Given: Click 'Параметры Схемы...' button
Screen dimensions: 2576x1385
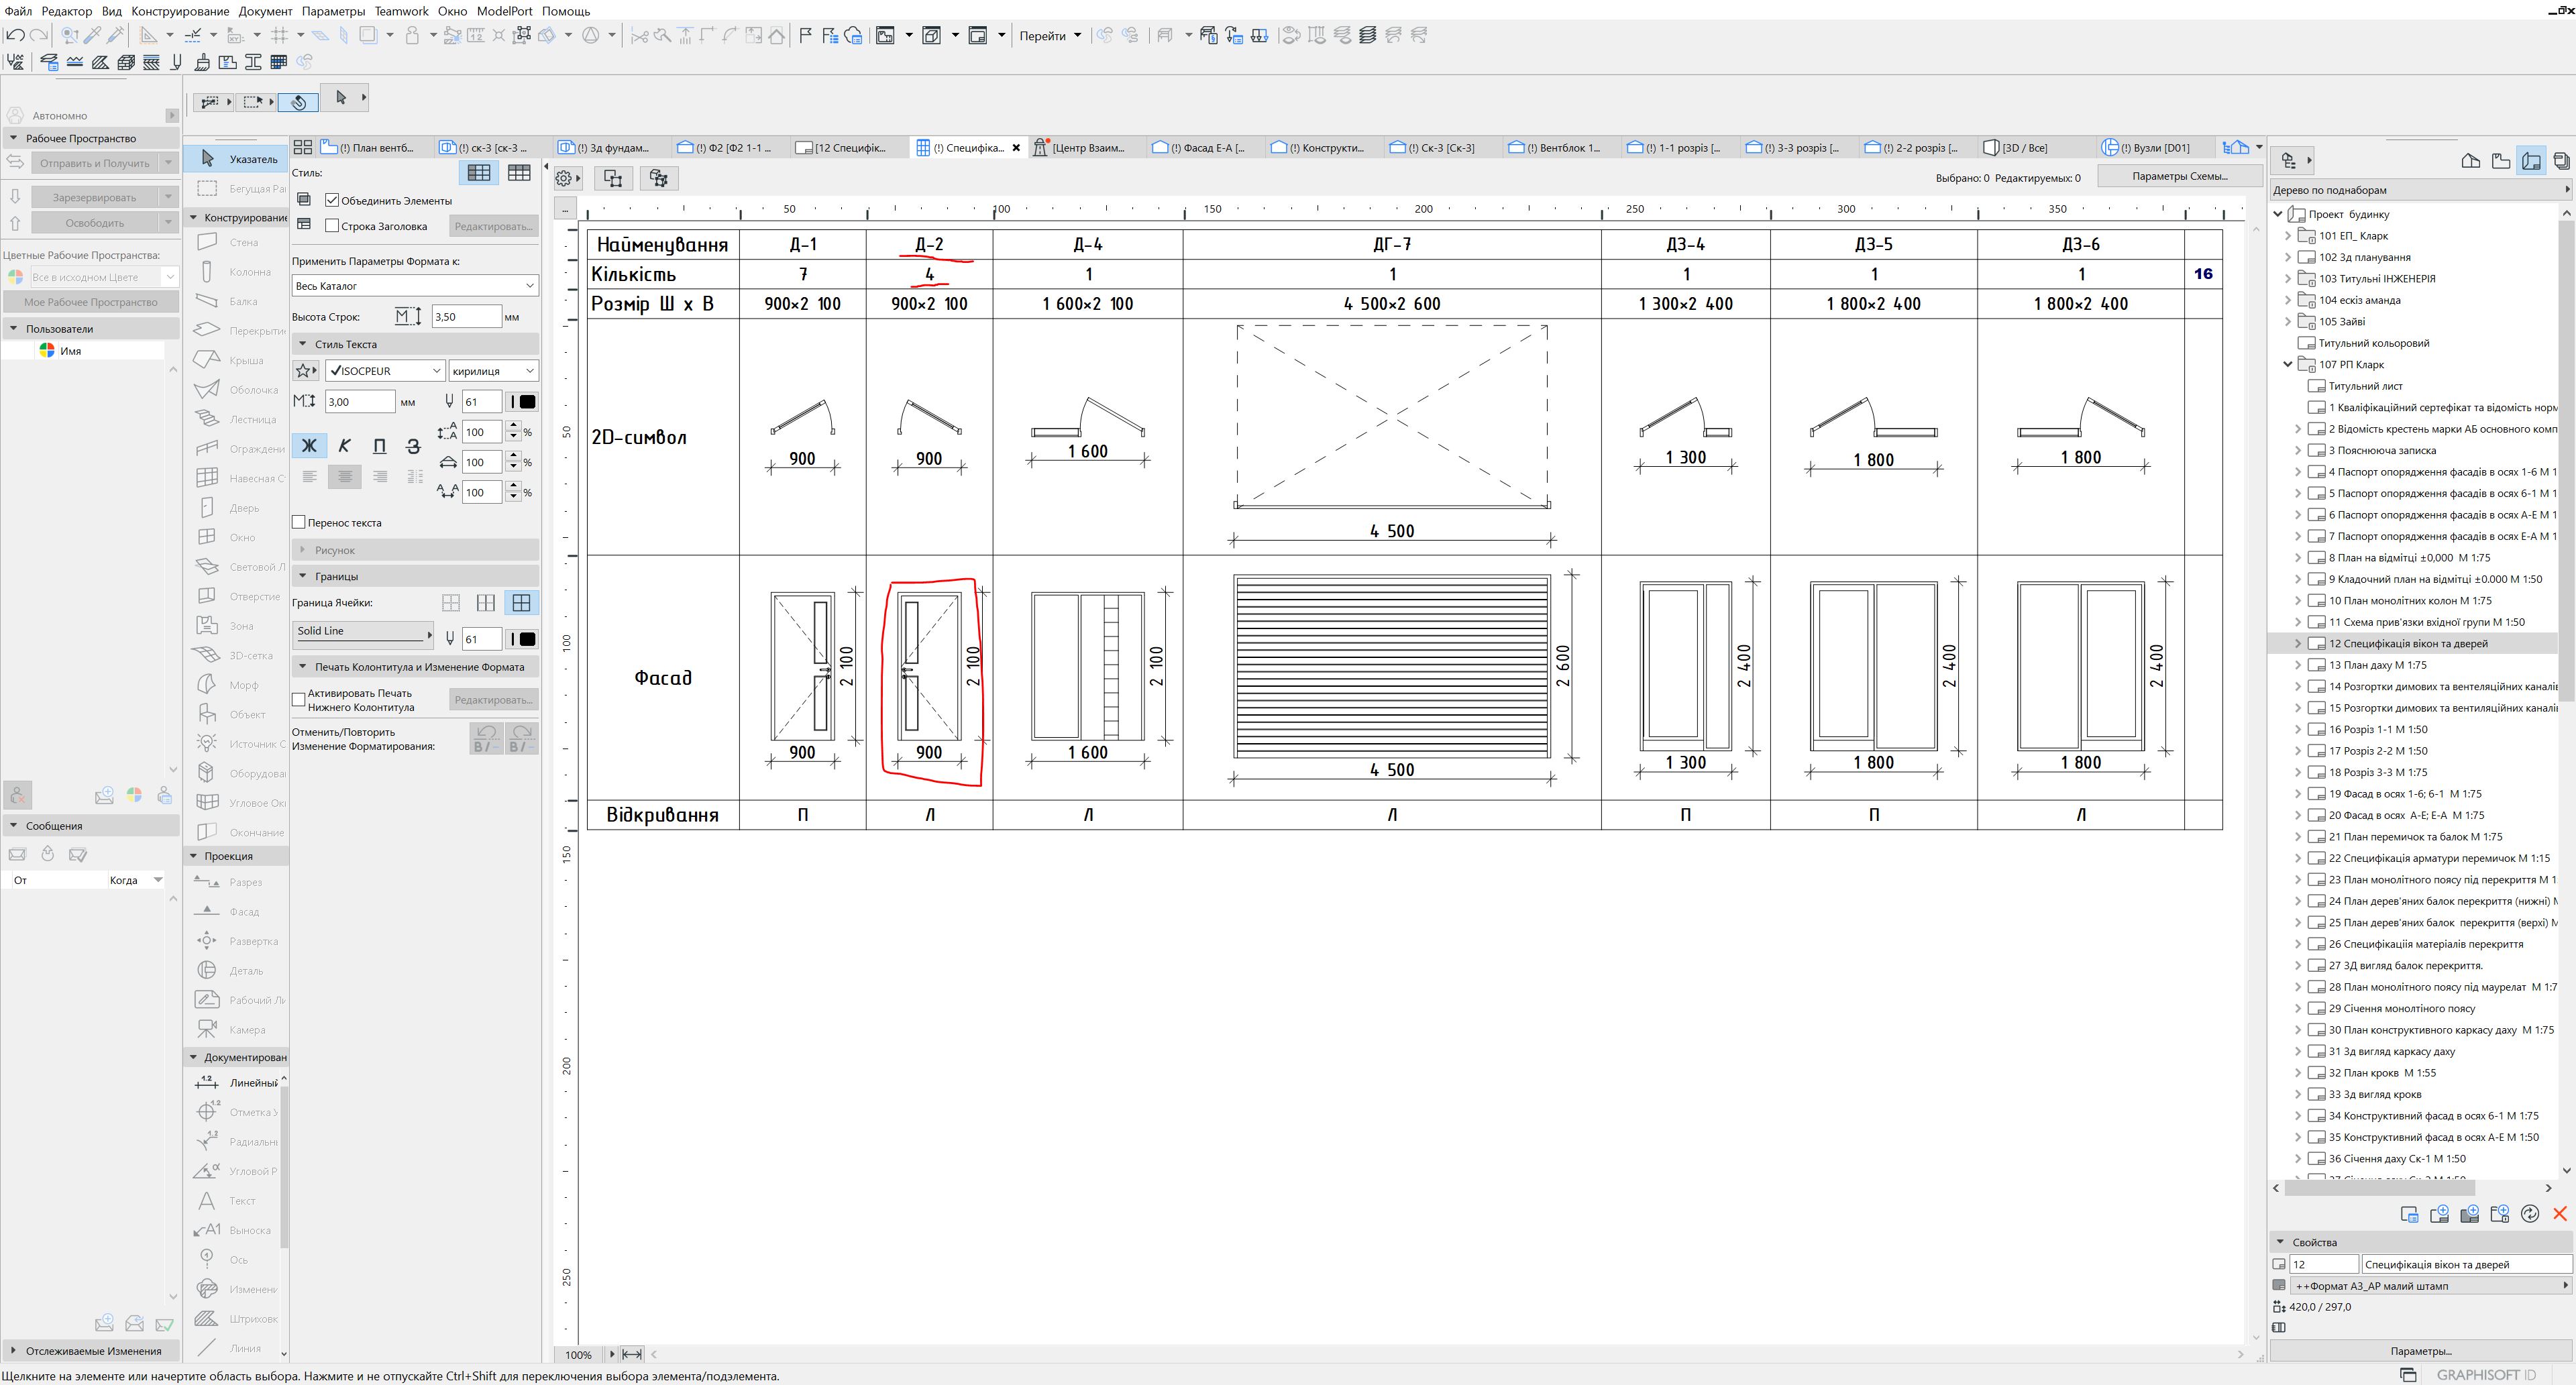Looking at the screenshot, I should (2179, 176).
